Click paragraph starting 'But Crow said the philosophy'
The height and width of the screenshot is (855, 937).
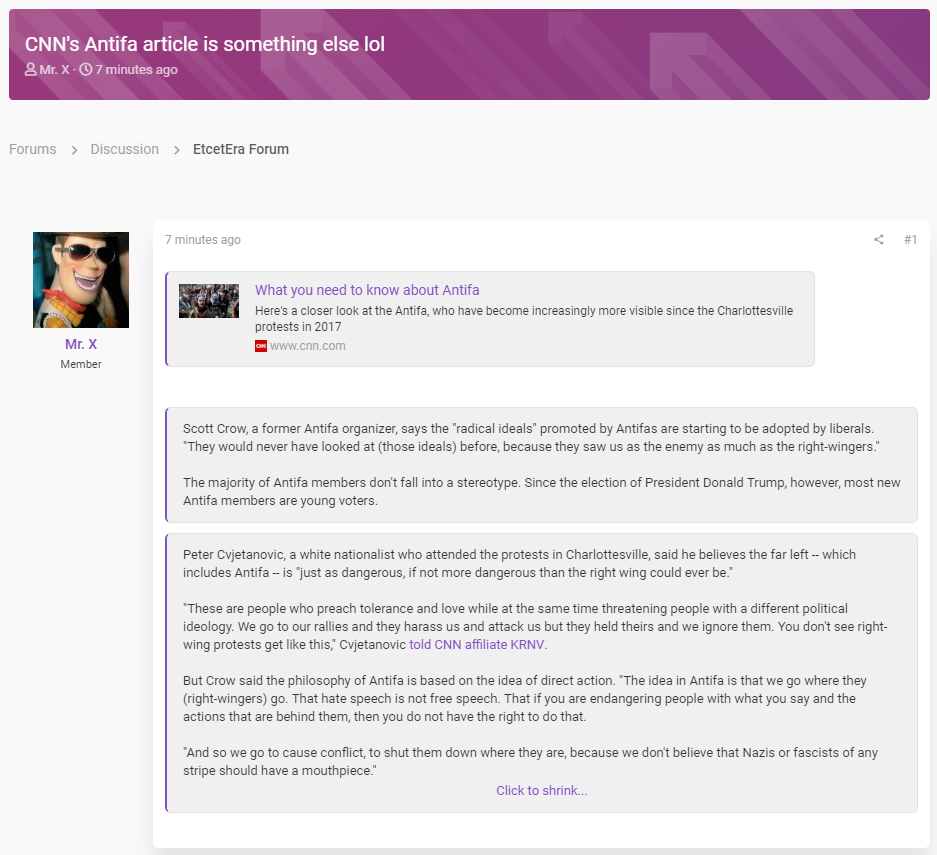click(x=525, y=698)
